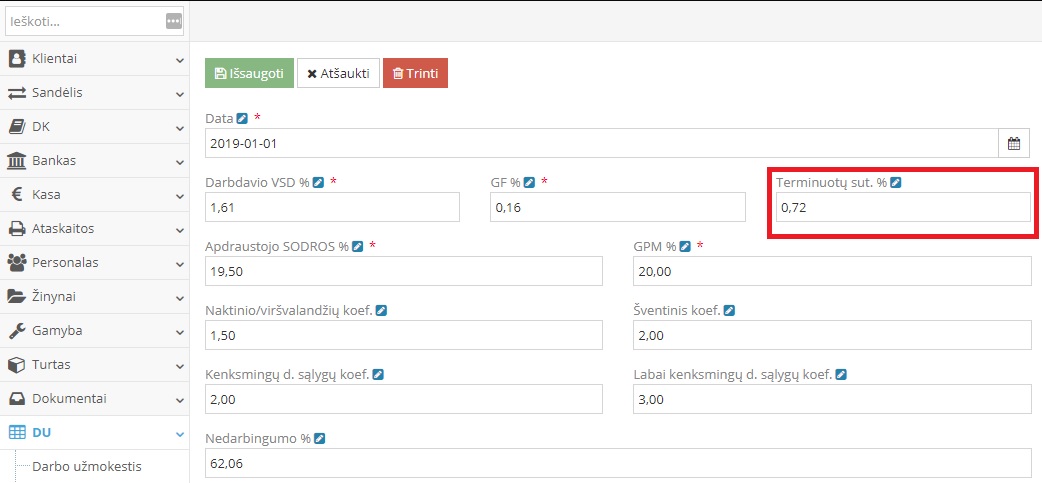This screenshot has height=483, width=1042.
Task: Click edit pencil icon next to GF %
Action: tap(529, 183)
